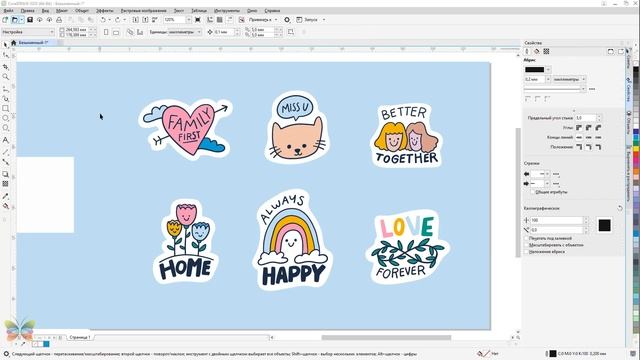
Task: Select the Freehand curve tool
Action: [5, 89]
